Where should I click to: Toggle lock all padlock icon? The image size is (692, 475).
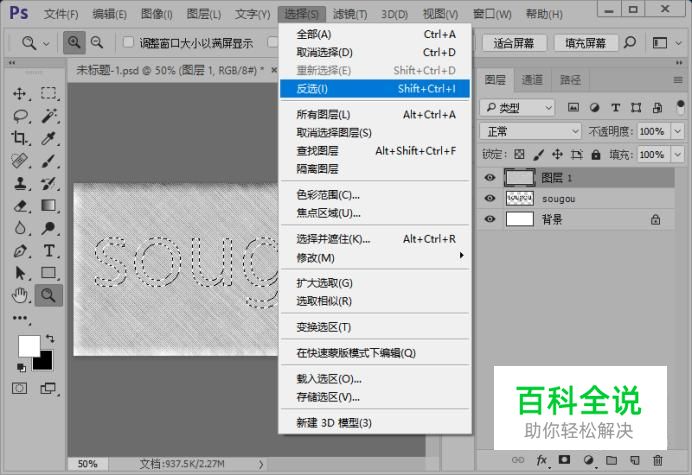tap(596, 155)
